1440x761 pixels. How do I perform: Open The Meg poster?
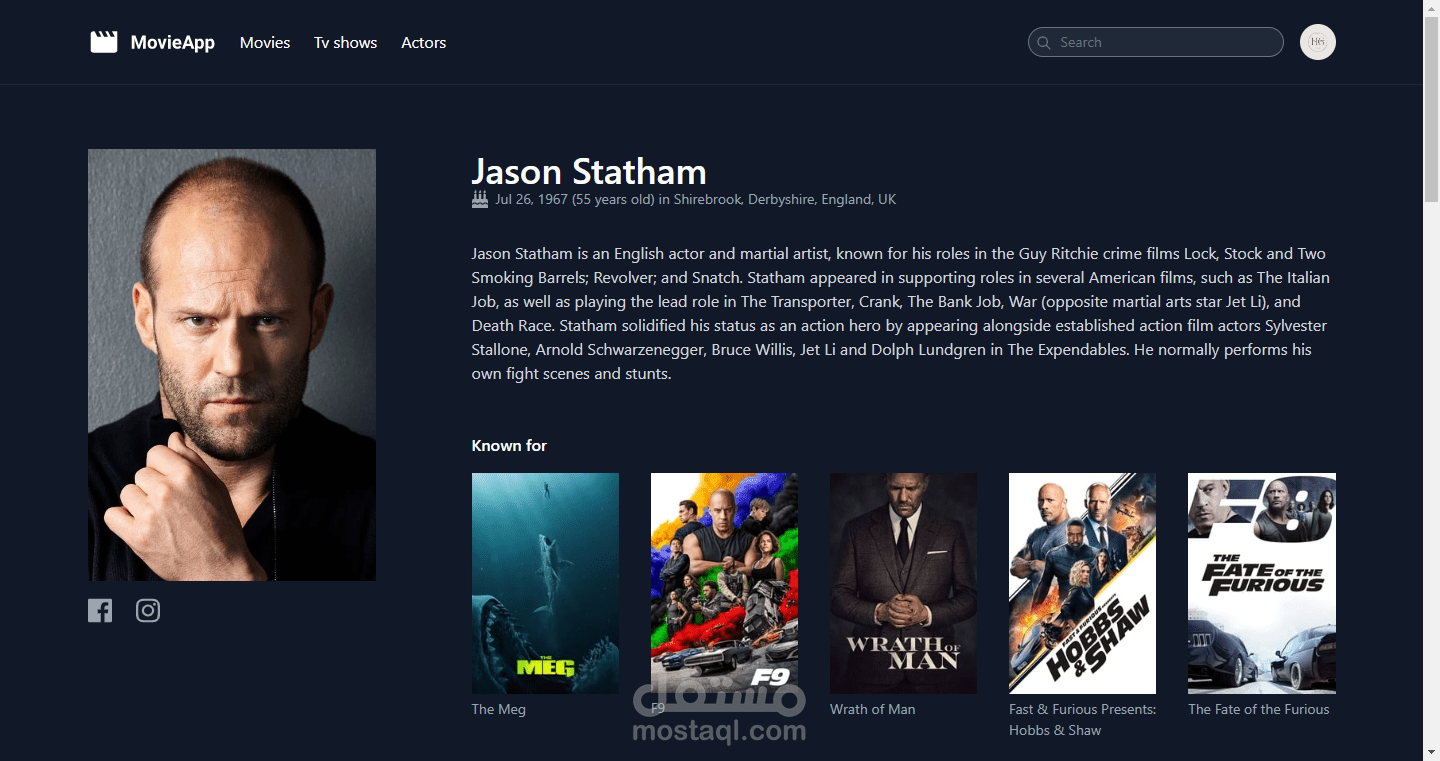tap(545, 583)
